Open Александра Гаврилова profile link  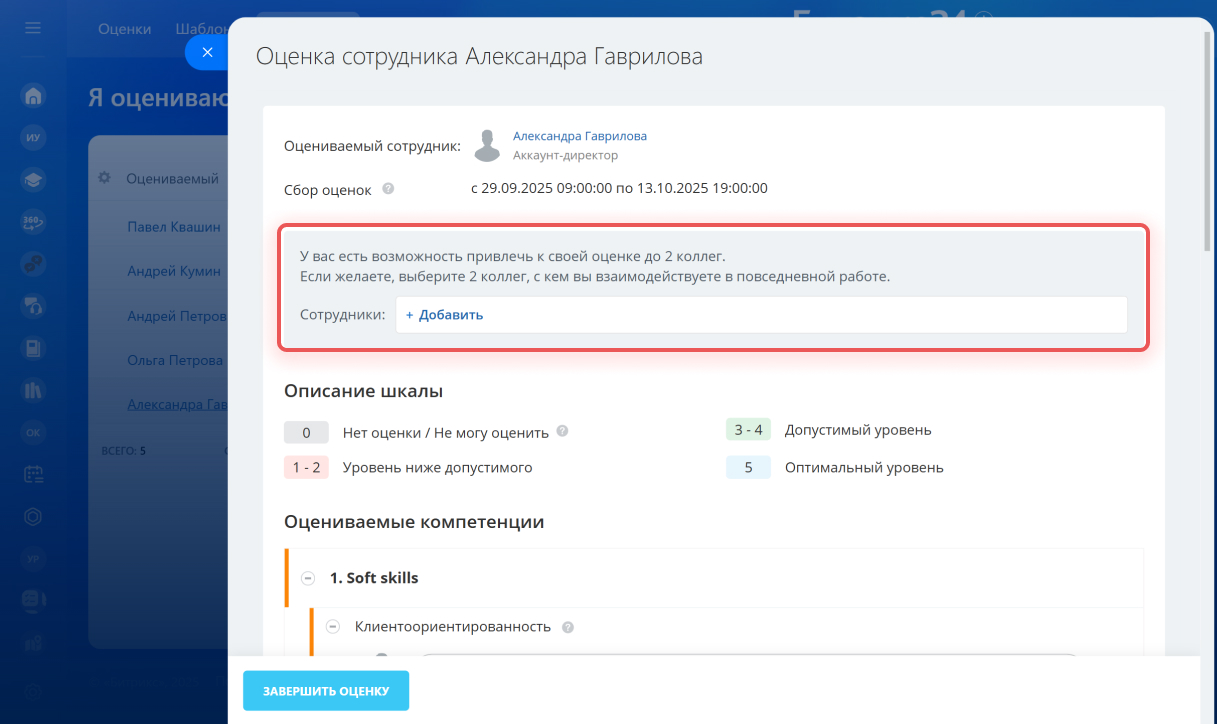coord(579,136)
